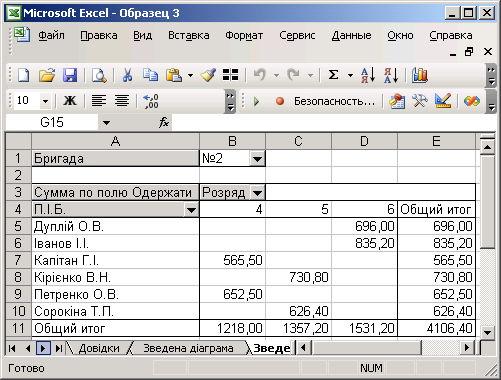Click the AutoSum sigma icon
The image size is (501, 380).
(333, 75)
